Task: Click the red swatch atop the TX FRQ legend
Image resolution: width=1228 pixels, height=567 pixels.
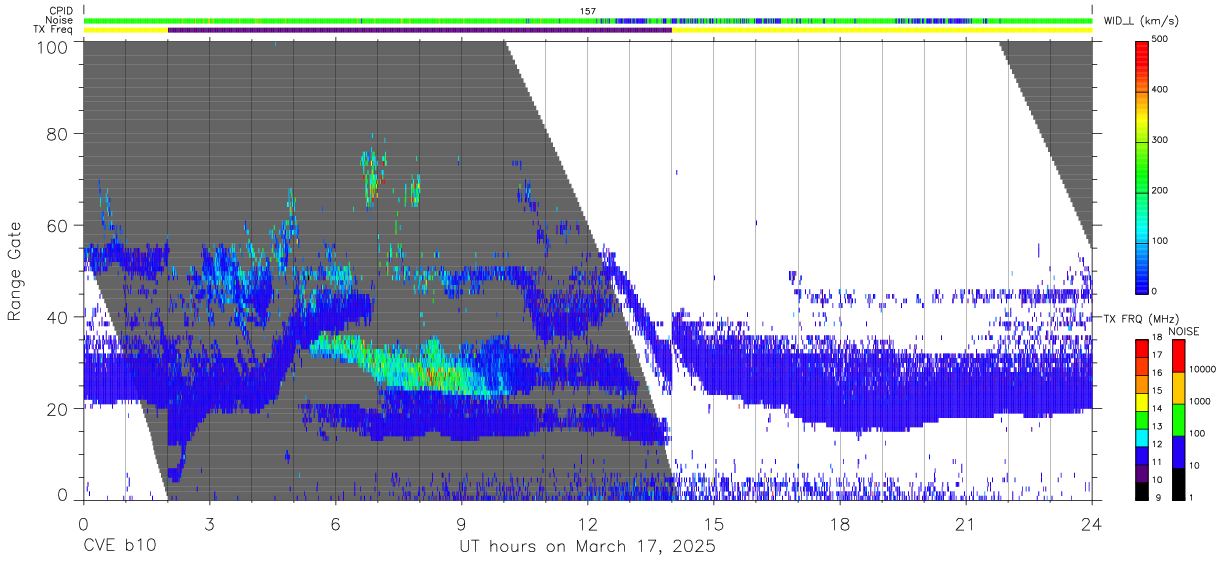Action: 1142,348
